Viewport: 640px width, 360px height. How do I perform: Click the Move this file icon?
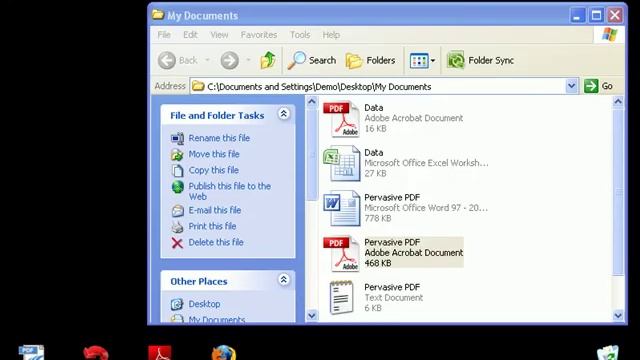click(x=177, y=154)
